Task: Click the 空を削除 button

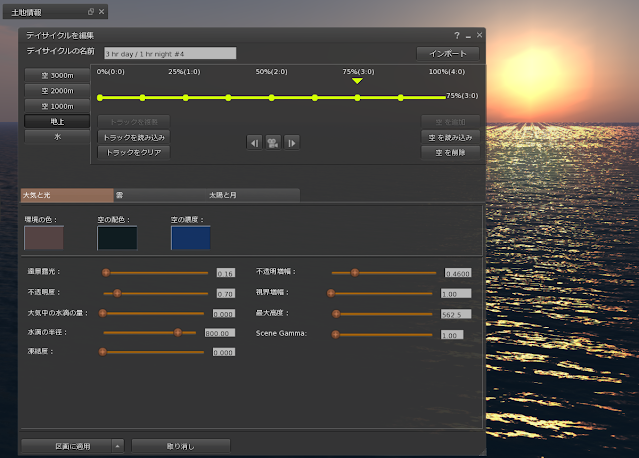Action: pos(450,152)
